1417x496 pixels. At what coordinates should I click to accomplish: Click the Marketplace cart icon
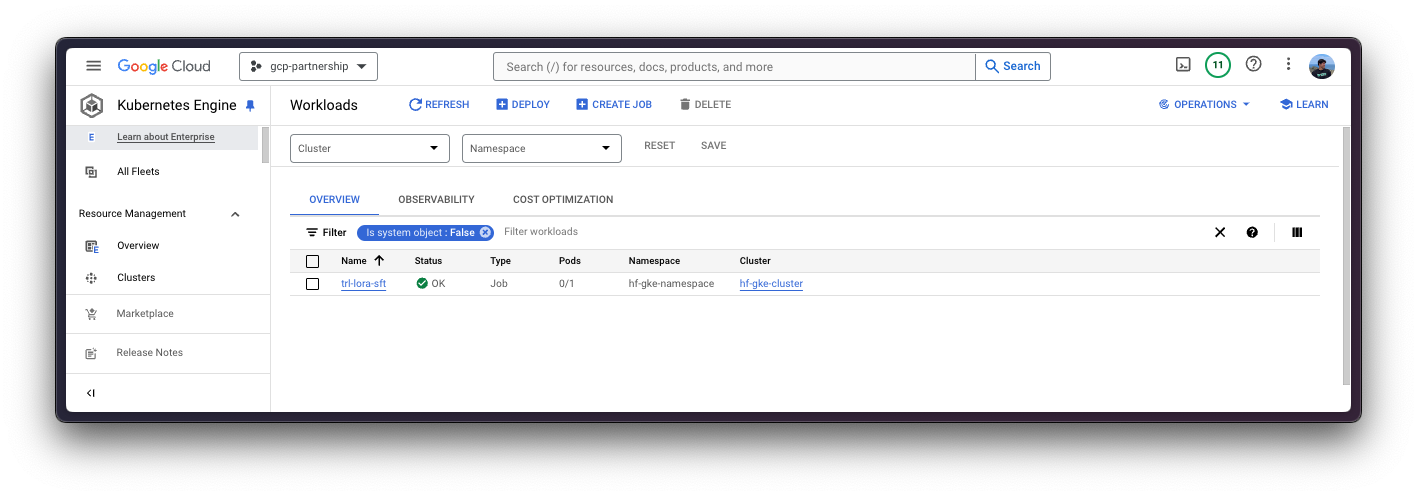(x=92, y=314)
